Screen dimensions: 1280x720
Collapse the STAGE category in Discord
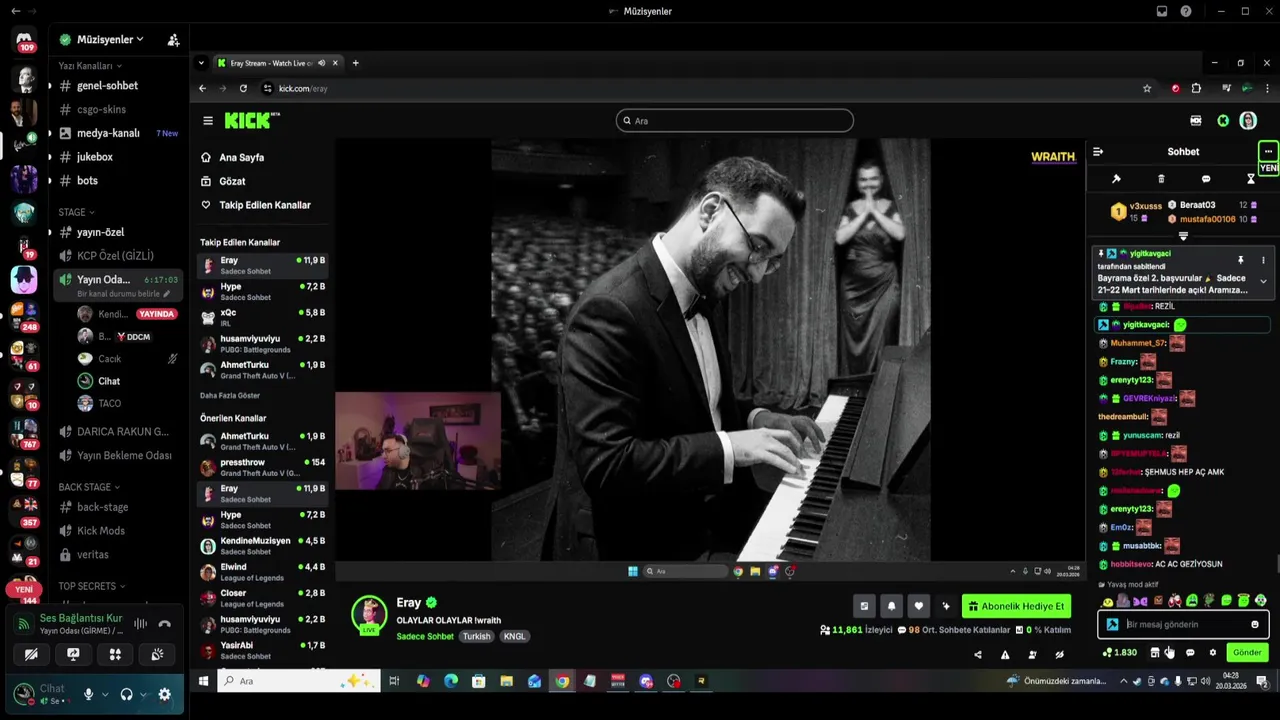[77, 212]
